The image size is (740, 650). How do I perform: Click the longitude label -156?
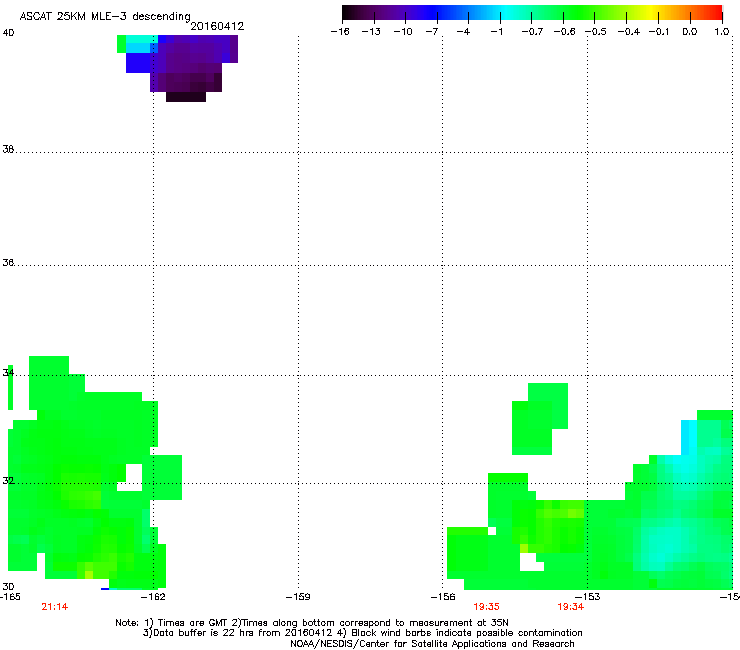point(443,597)
